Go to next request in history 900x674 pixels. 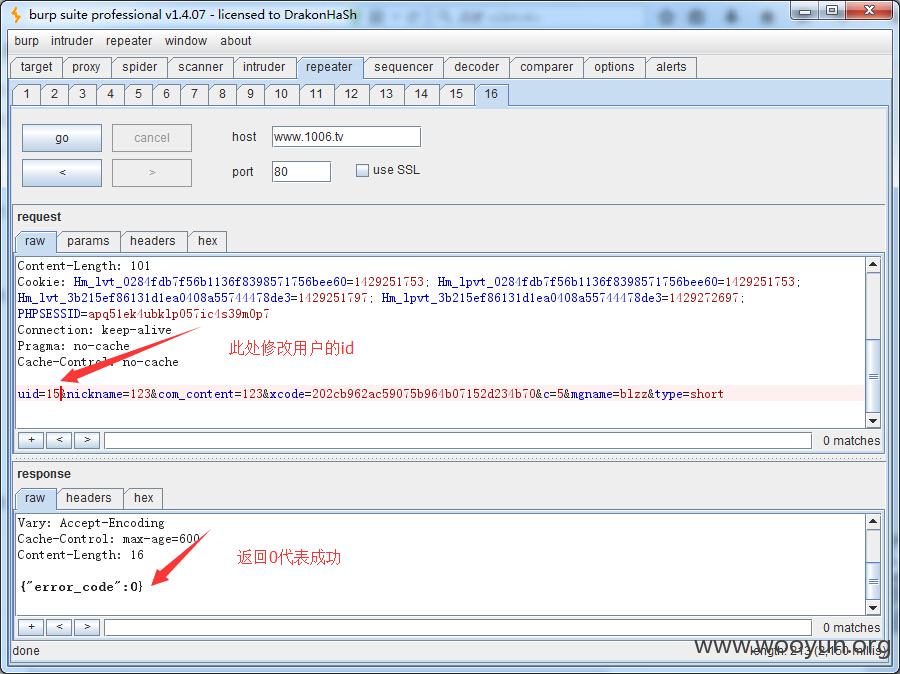152,173
